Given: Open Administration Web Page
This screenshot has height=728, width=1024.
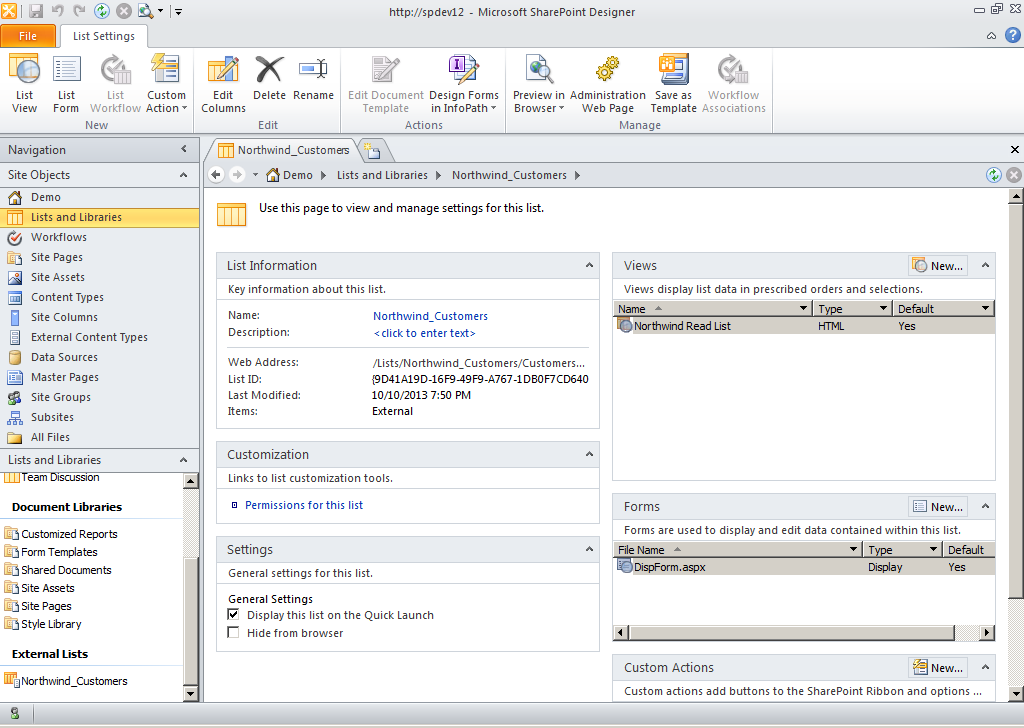Looking at the screenshot, I should tap(607, 84).
